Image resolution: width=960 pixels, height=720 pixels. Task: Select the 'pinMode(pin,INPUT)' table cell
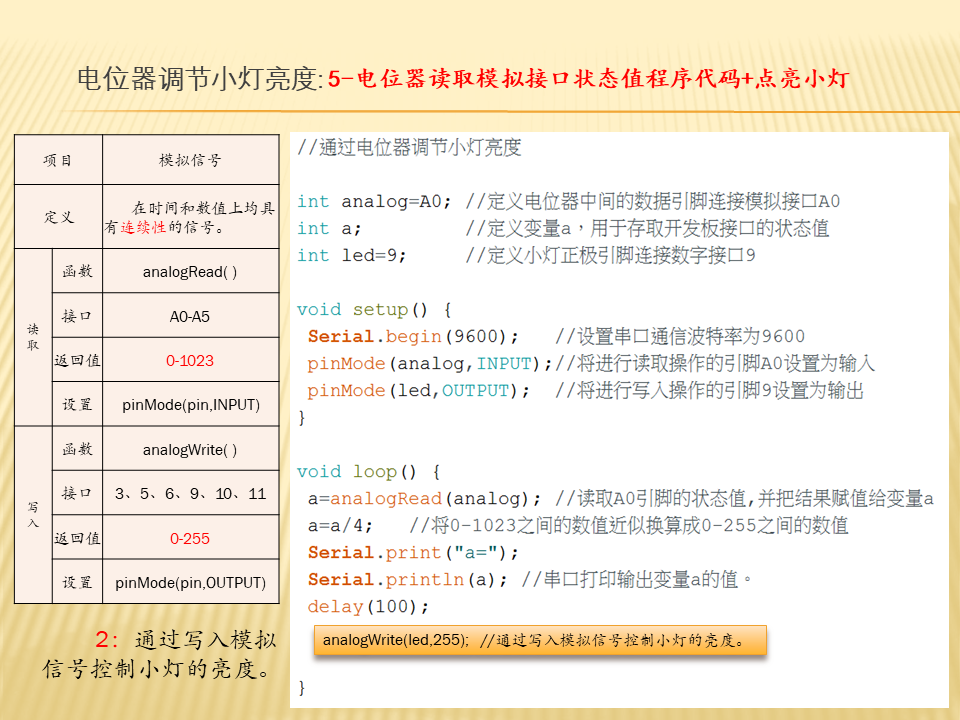[190, 405]
